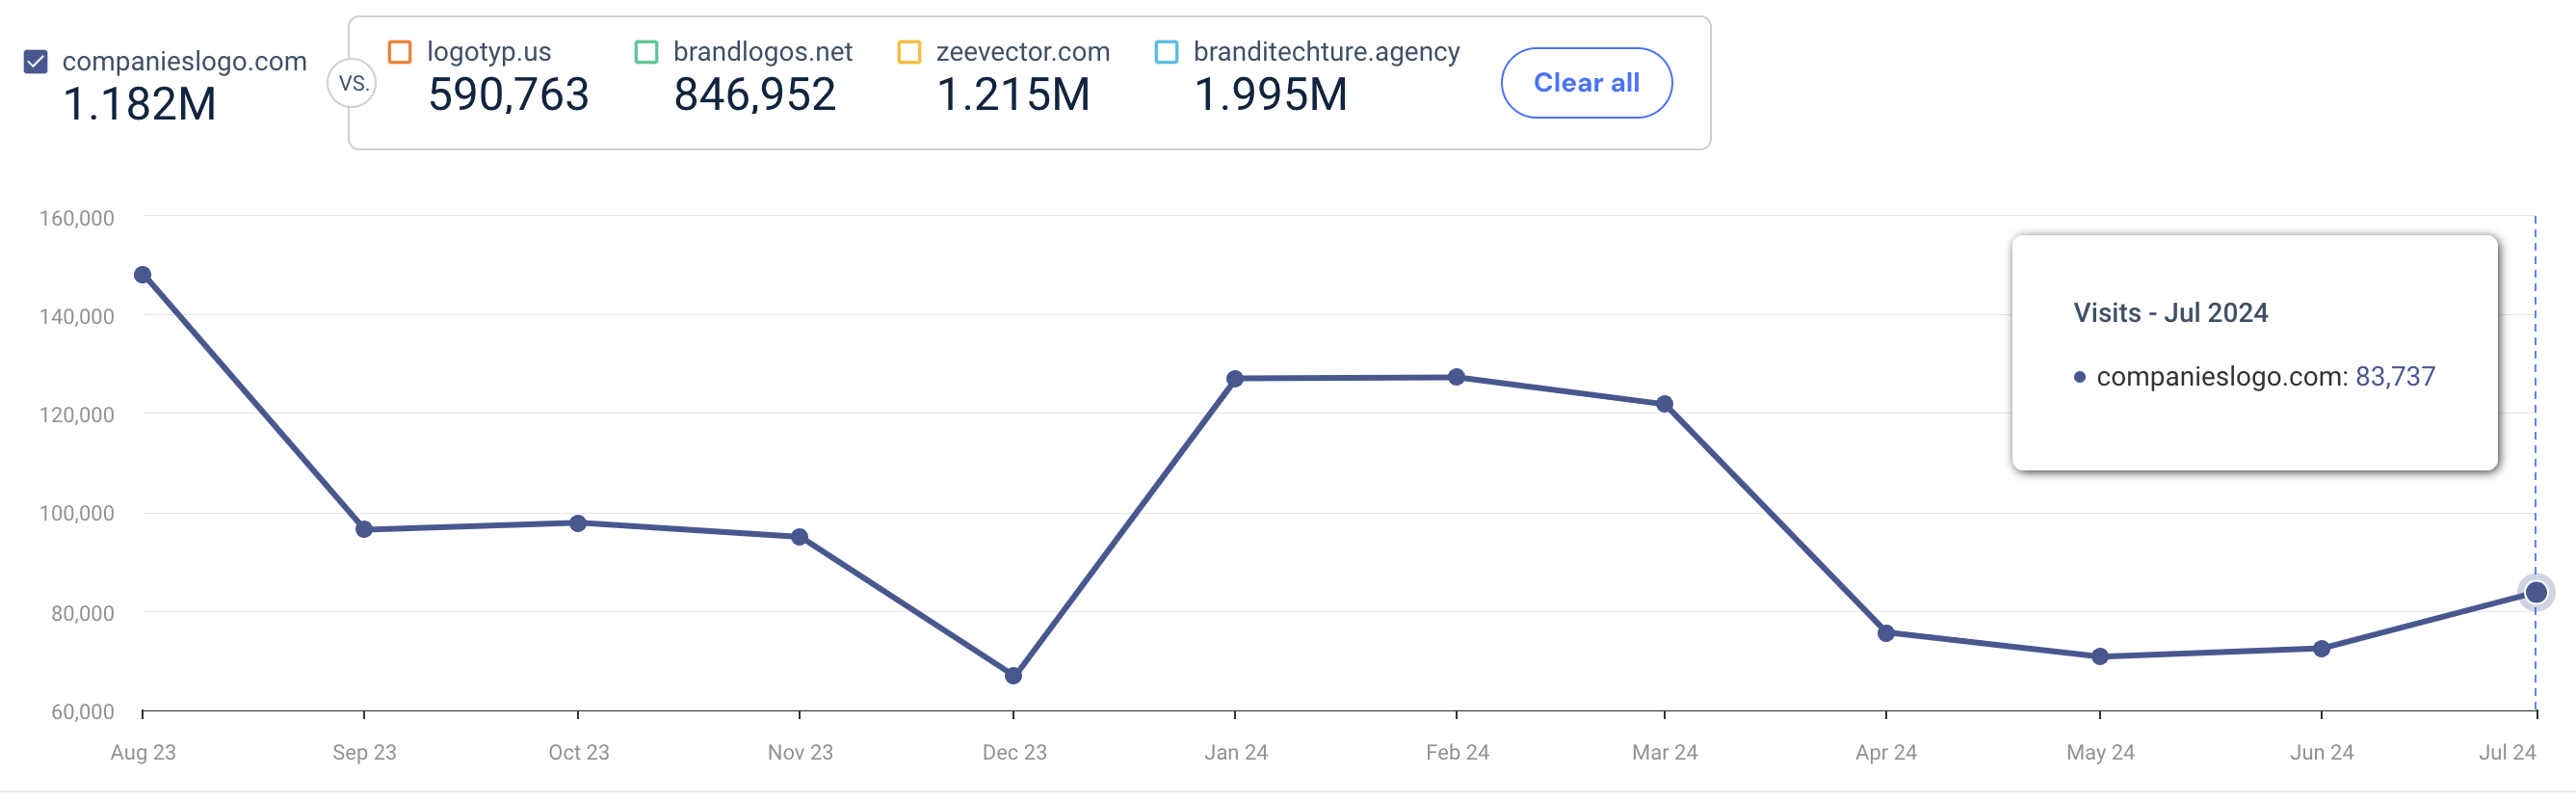Image resolution: width=2576 pixels, height=802 pixels.
Task: Select the branditechture.agency label
Action: (1327, 52)
